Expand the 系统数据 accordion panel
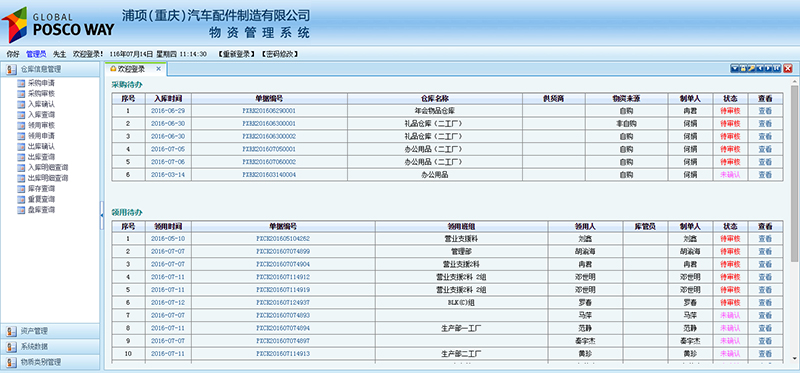 [50, 346]
